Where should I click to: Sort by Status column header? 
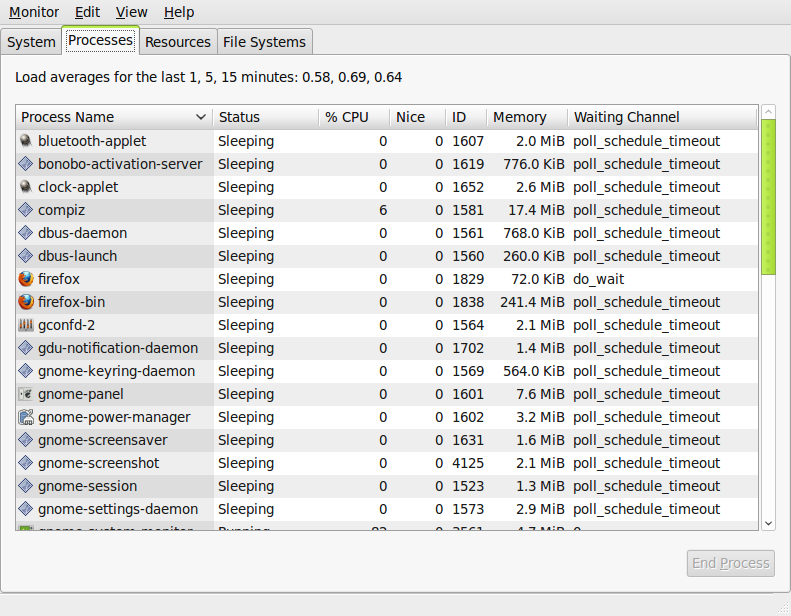pos(265,117)
